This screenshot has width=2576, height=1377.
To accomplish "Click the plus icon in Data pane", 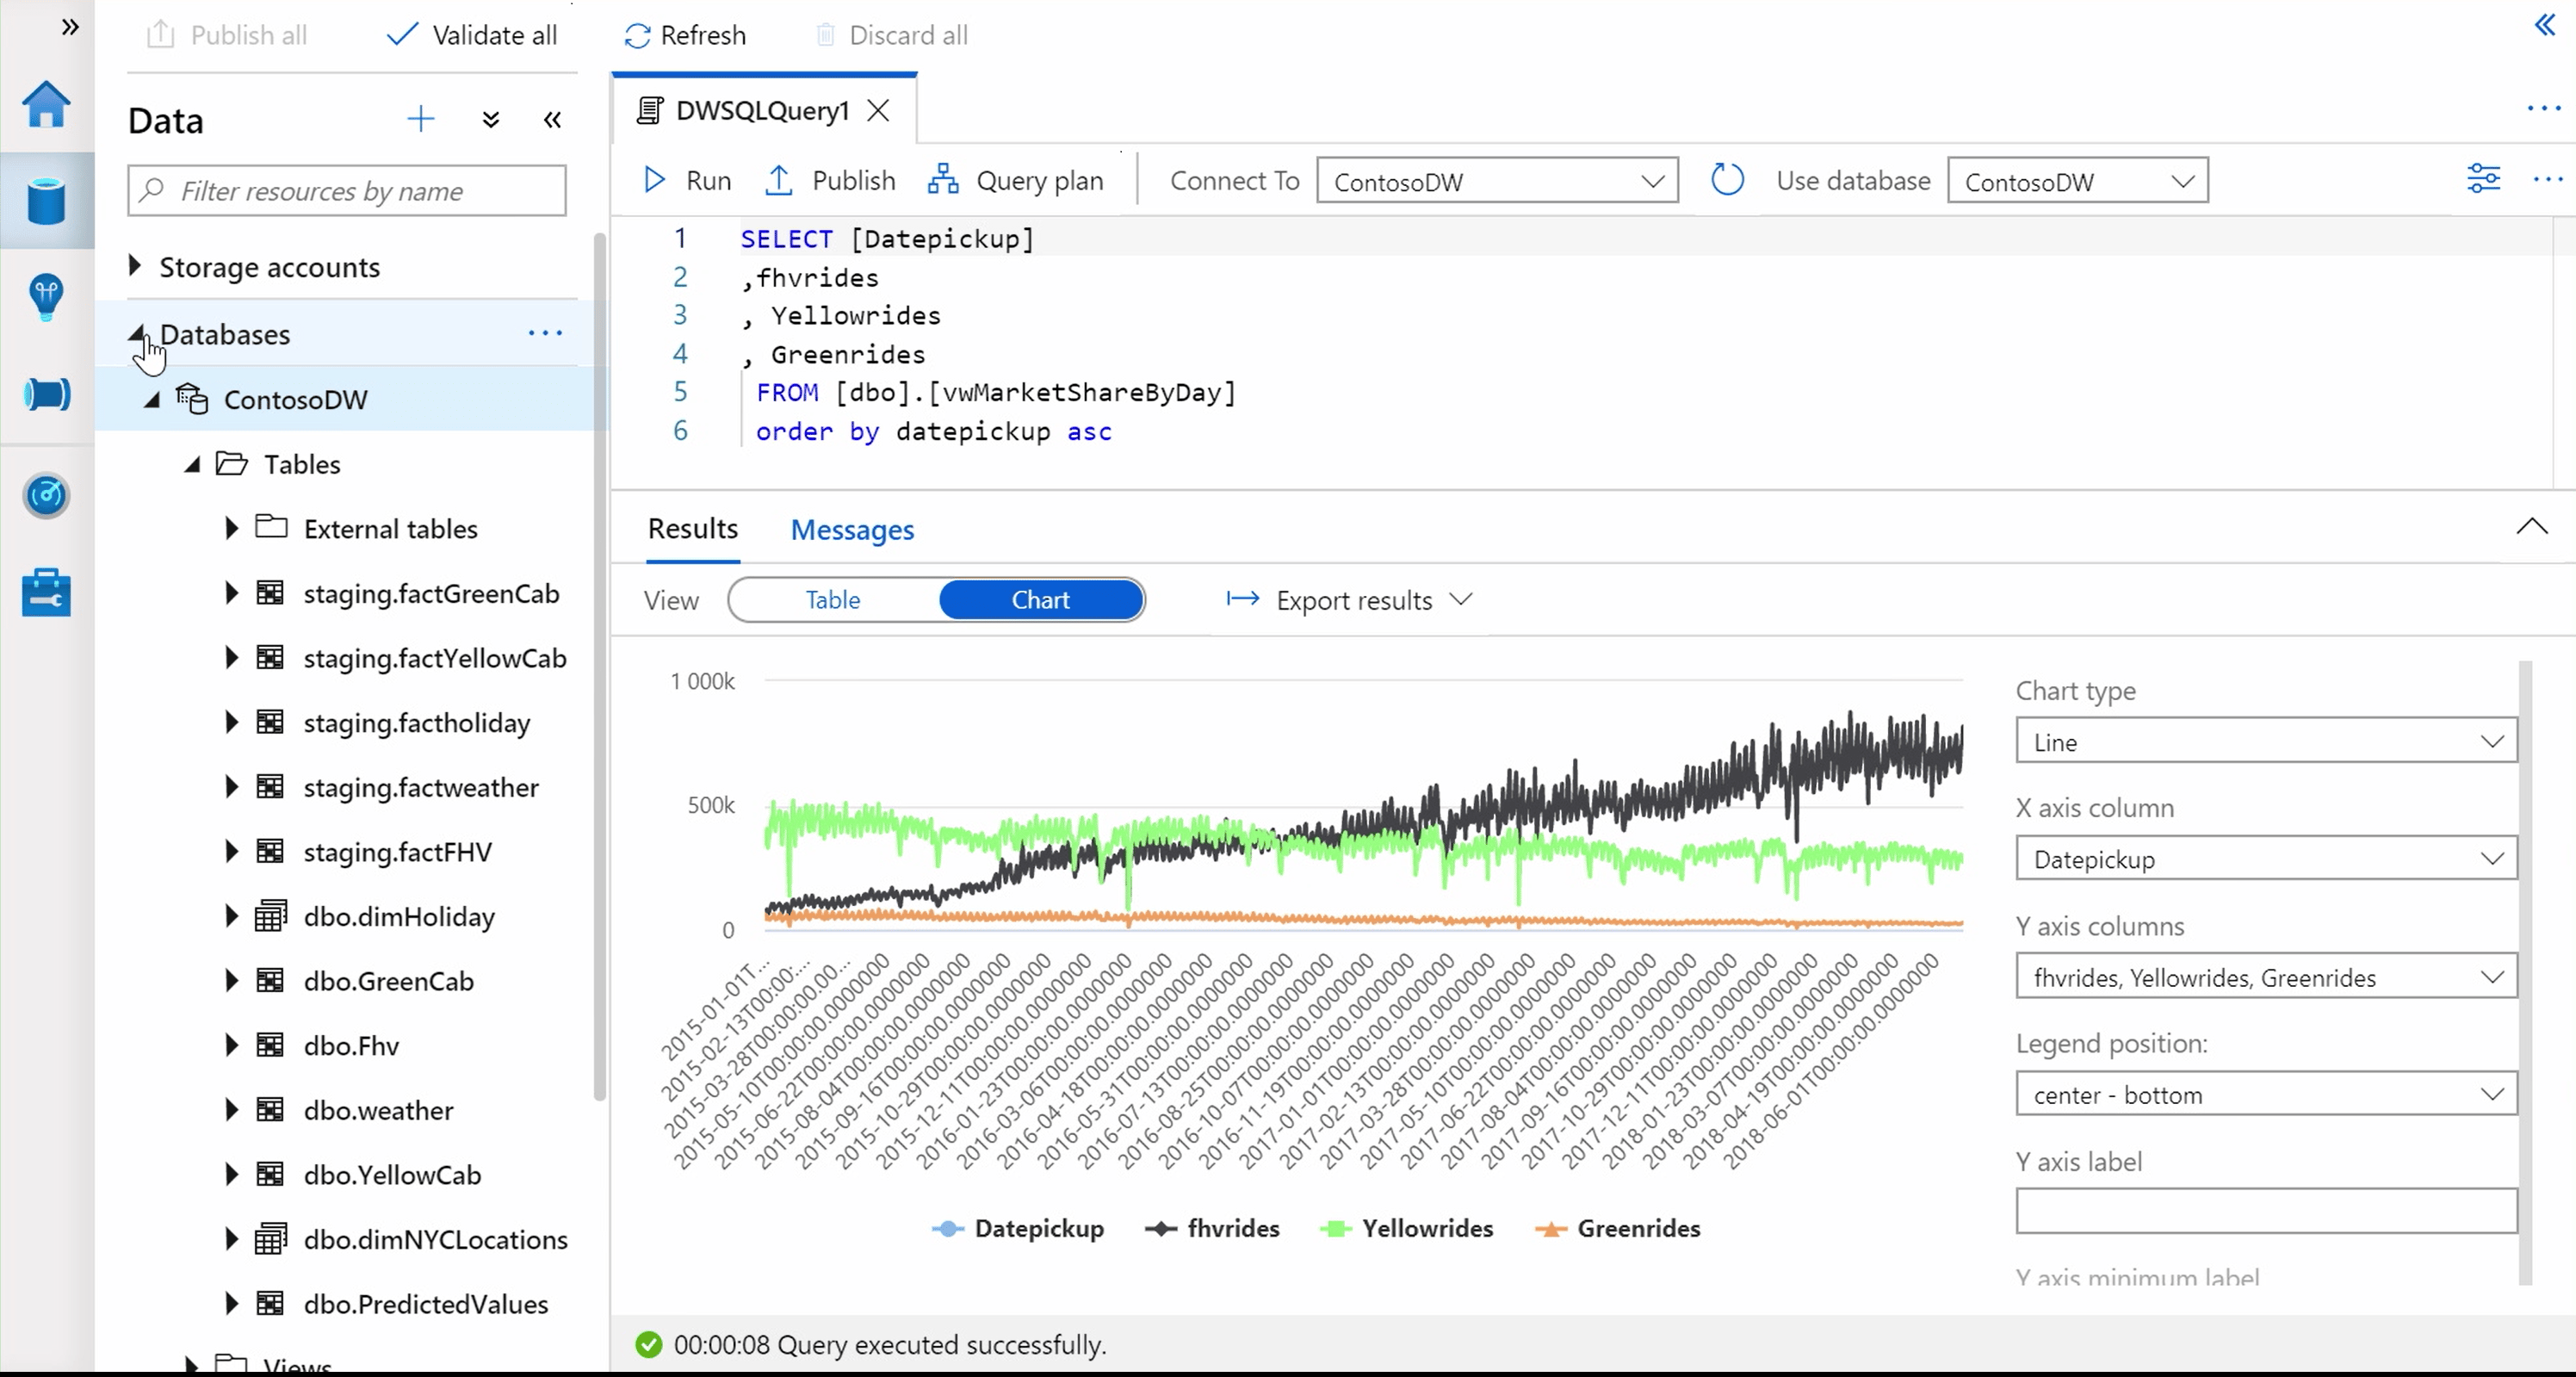I will coord(421,119).
